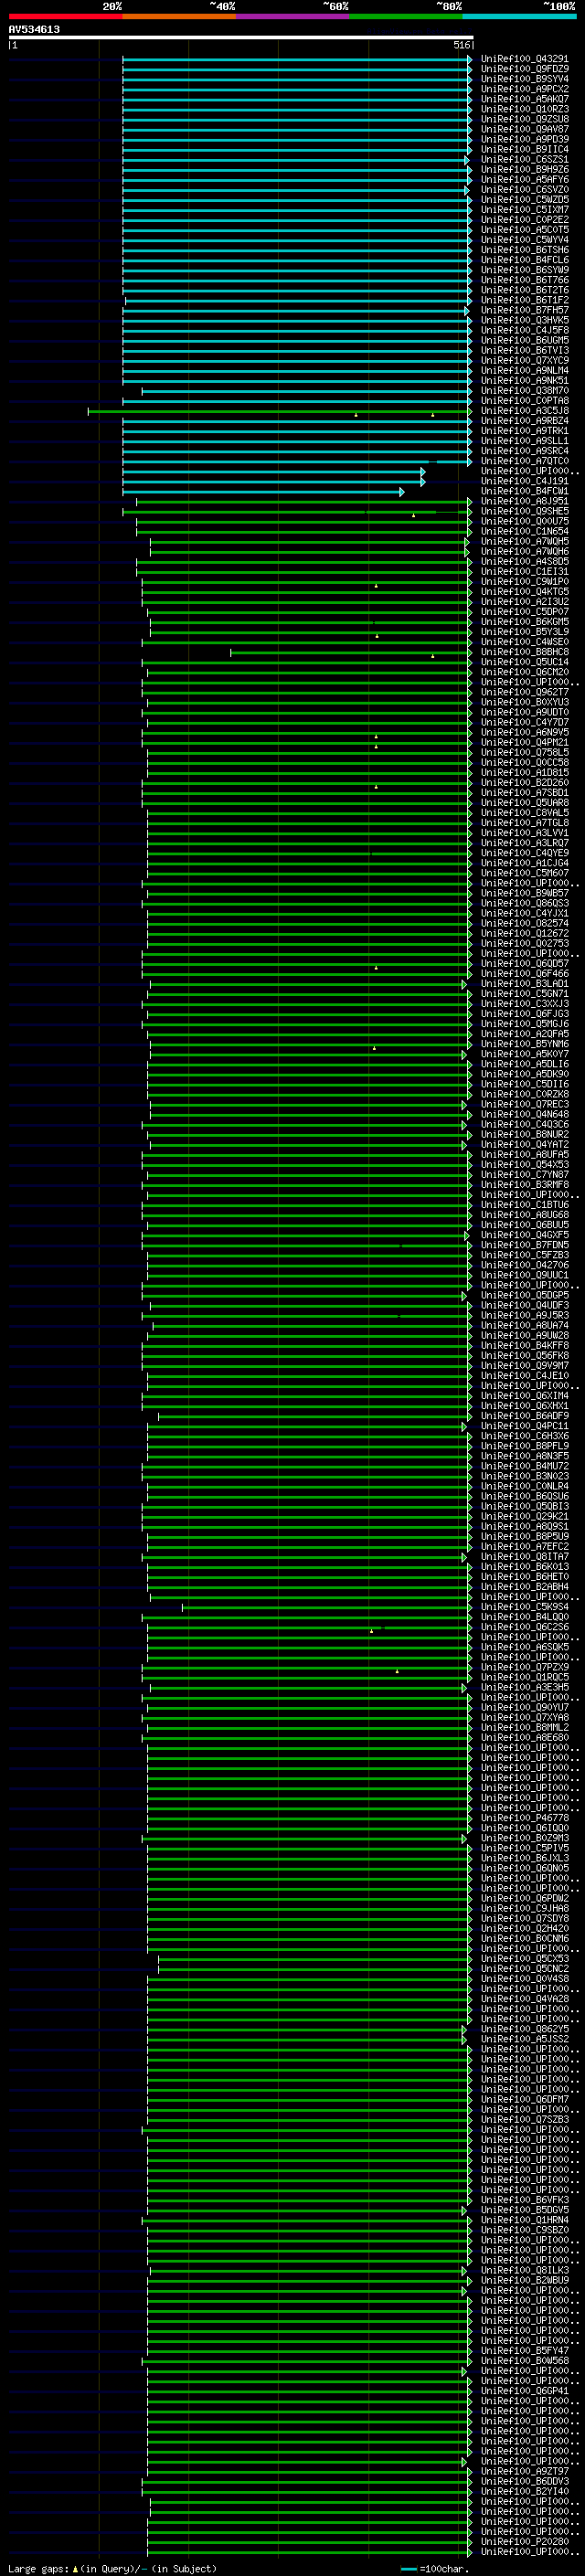The height and width of the screenshot is (2576, 585).
Task: Select the AV534613 query sequence label
Action: point(34,29)
